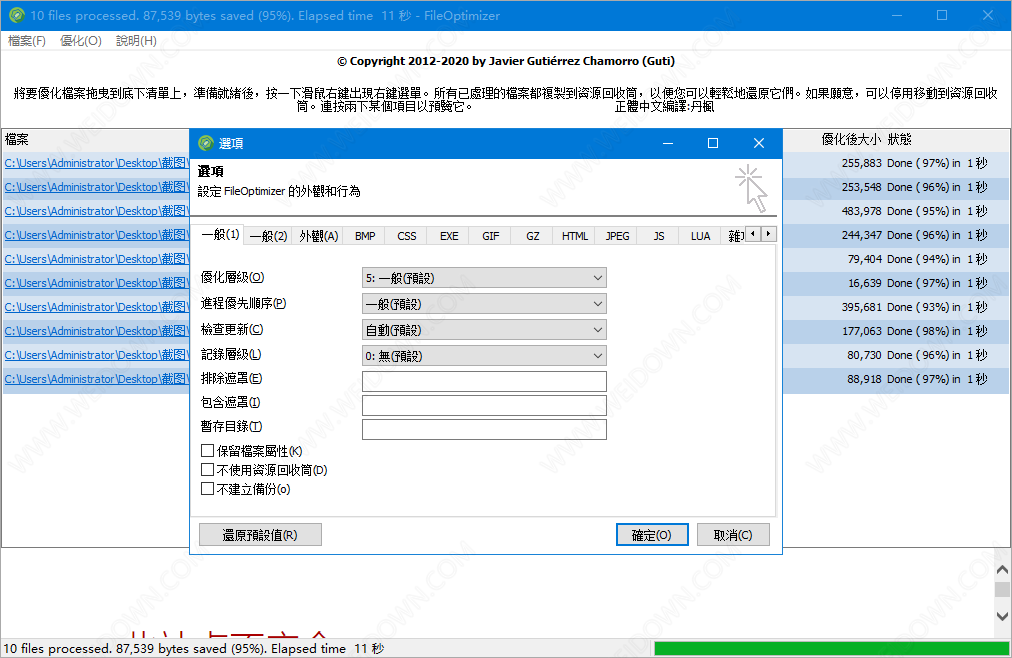1012x658 pixels.
Task: Minimize the main FileOptimizer window
Action: [896, 15]
